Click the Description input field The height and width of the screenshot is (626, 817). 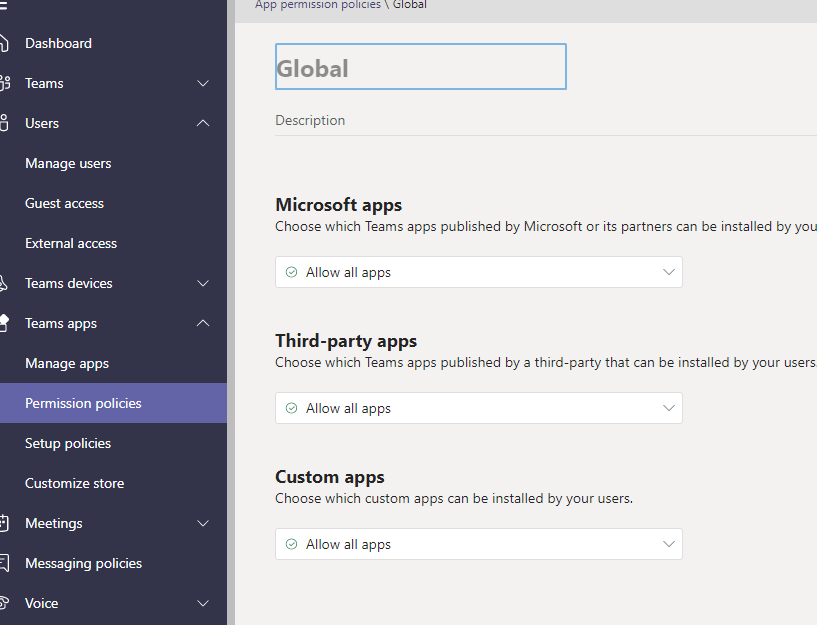[x=546, y=121]
